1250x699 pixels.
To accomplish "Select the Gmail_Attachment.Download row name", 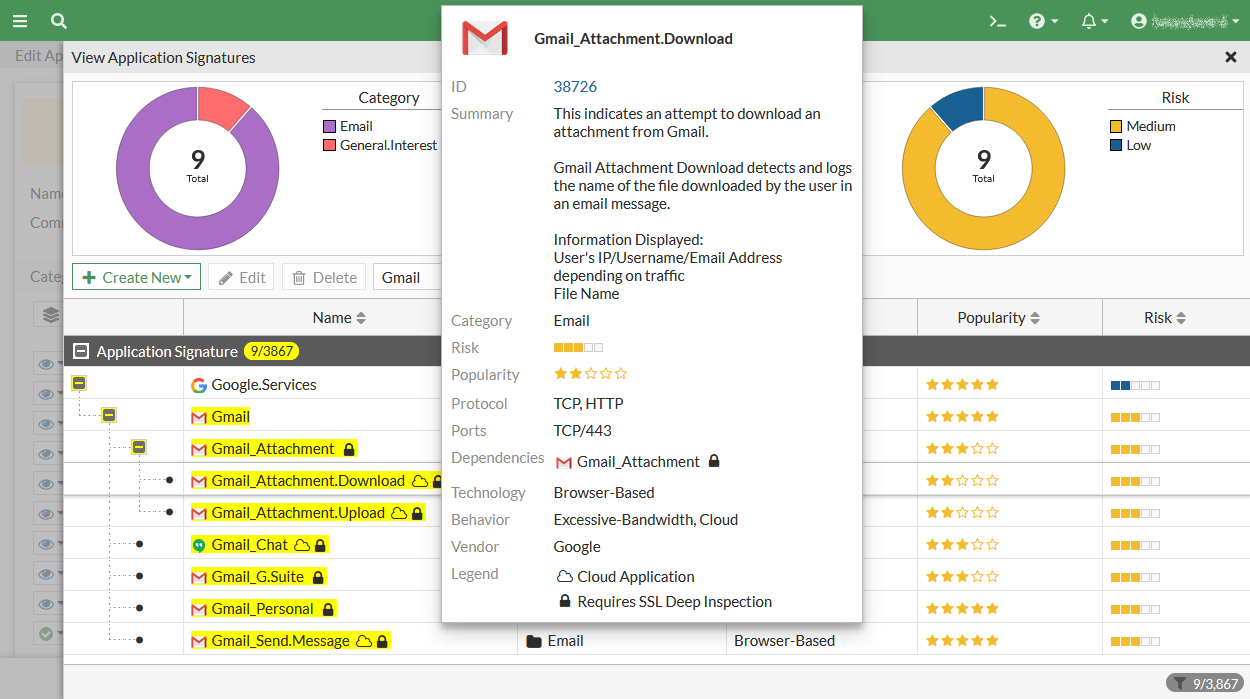I will (x=308, y=481).
